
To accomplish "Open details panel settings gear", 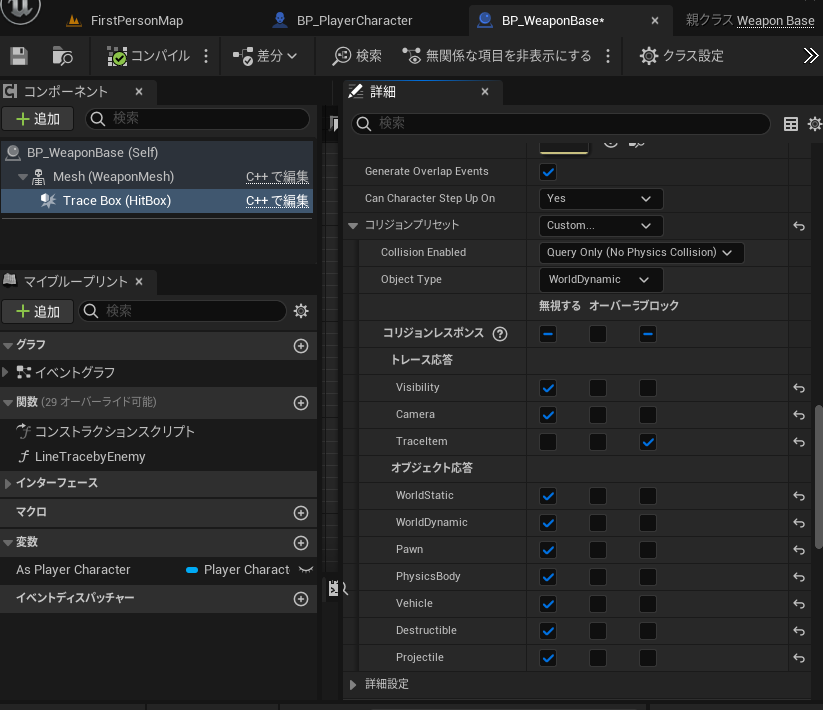I will [x=815, y=124].
